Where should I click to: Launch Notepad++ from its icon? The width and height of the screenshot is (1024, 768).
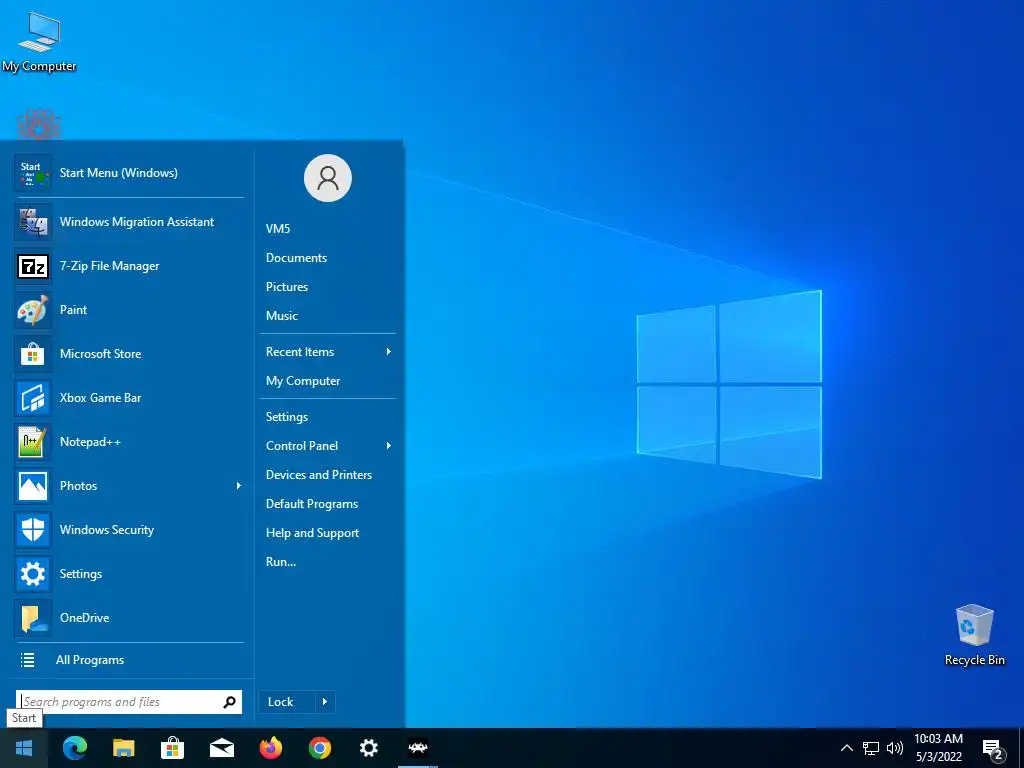click(x=33, y=442)
